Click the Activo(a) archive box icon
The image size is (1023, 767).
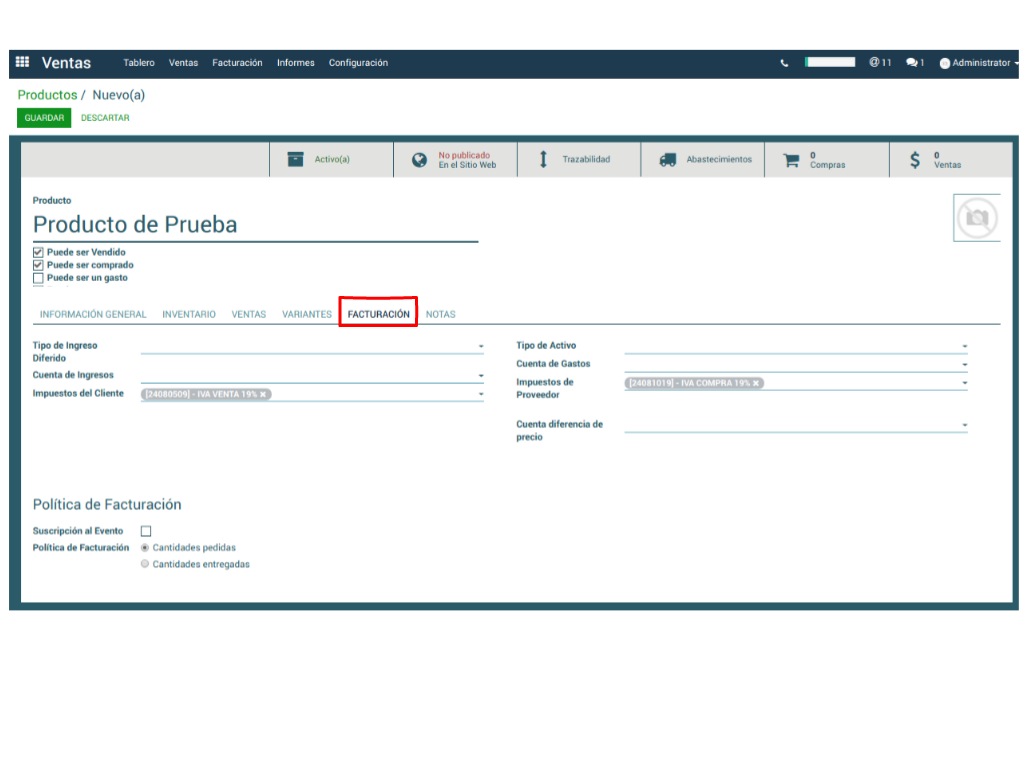point(295,160)
